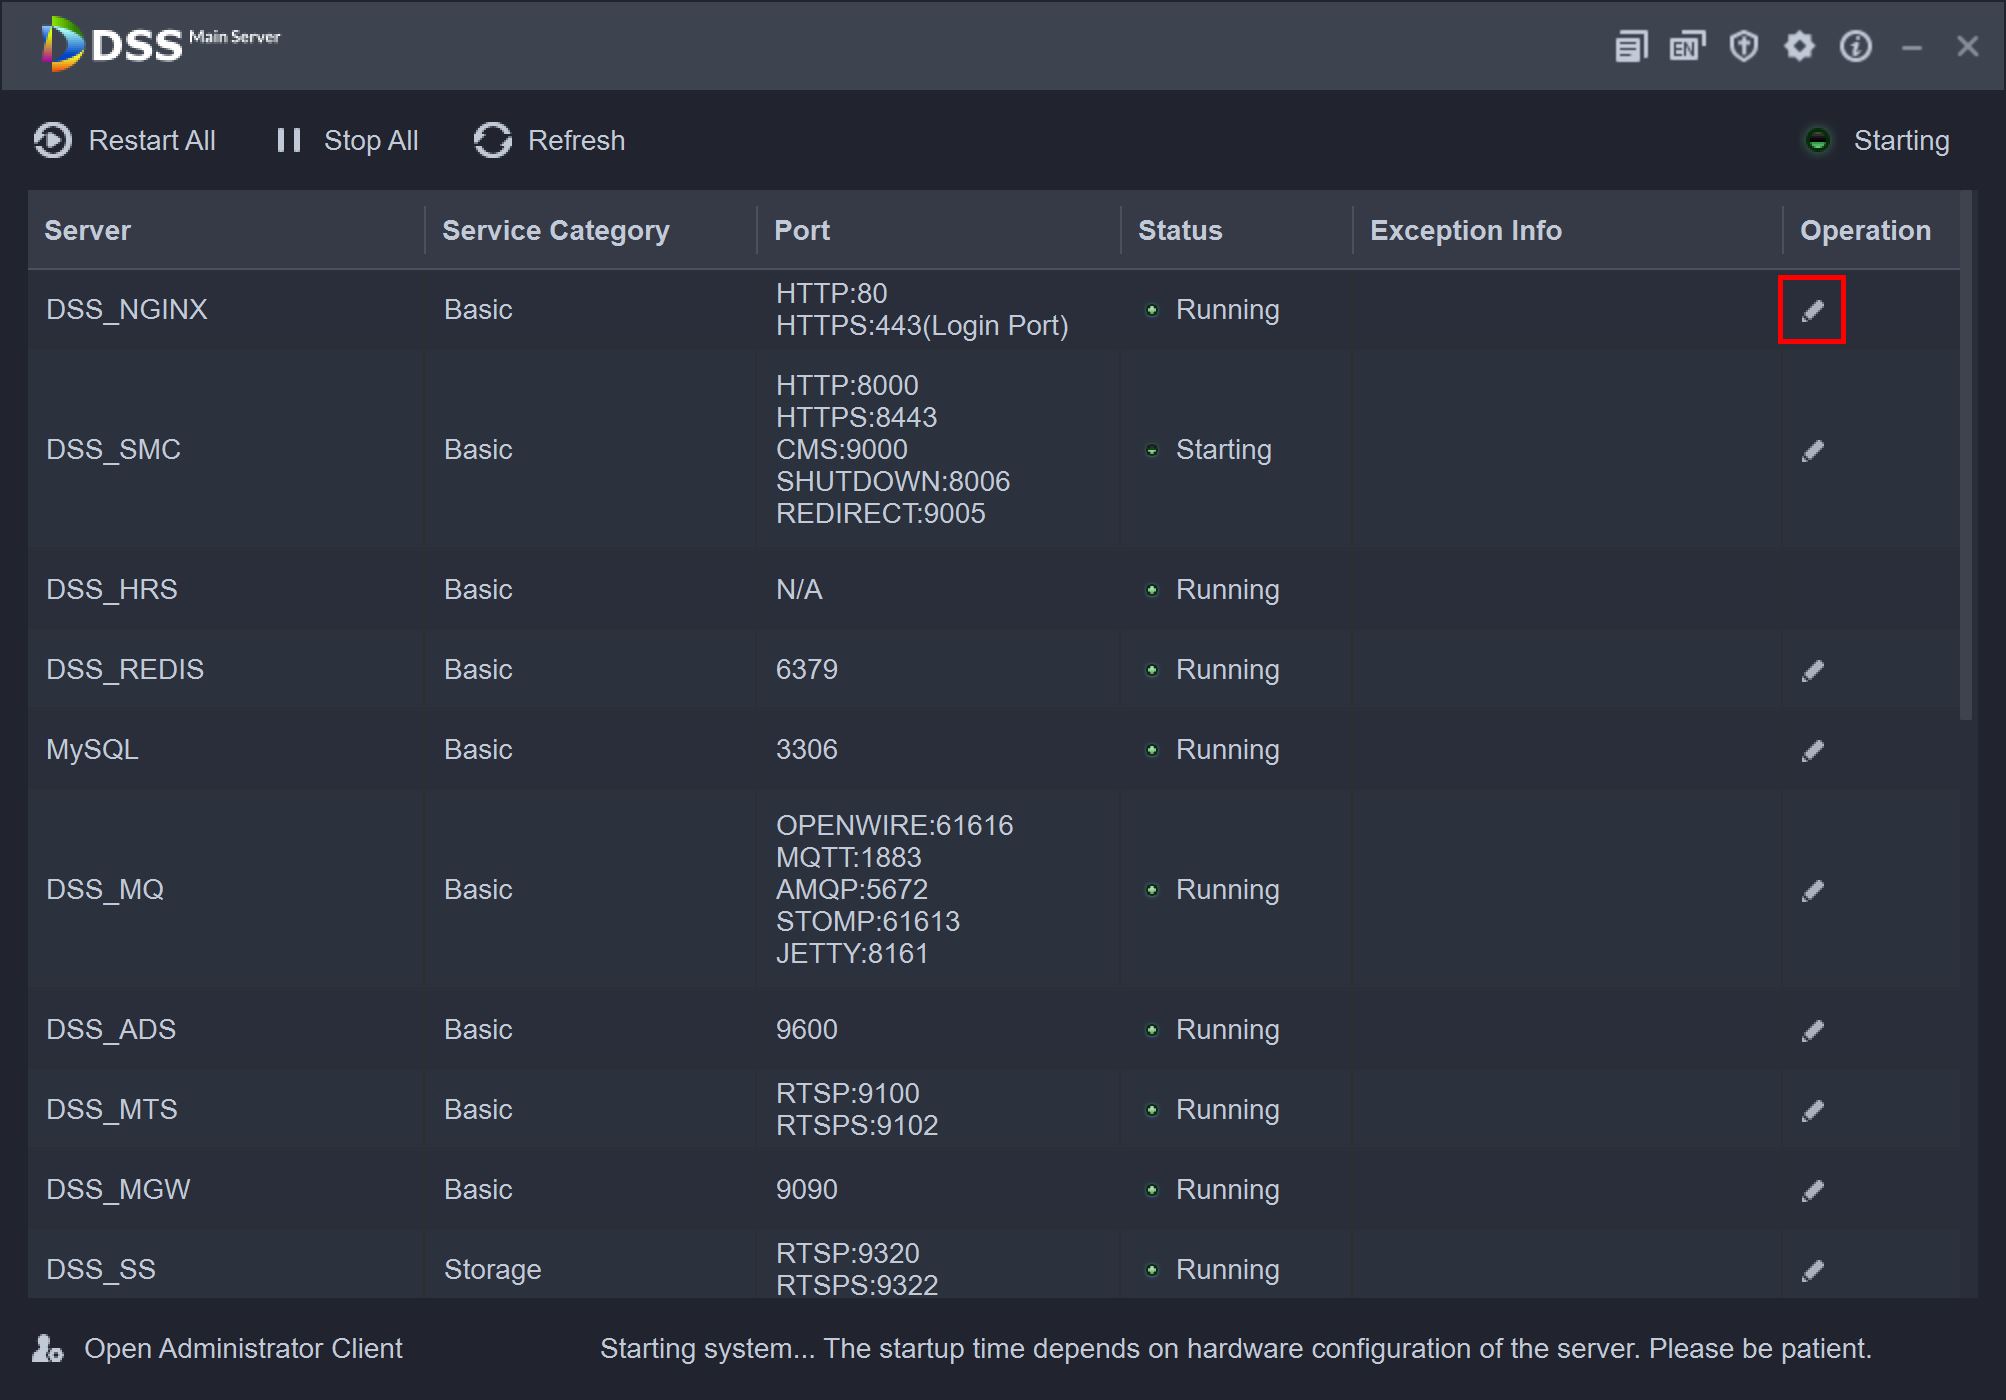Edit the MySQL port setting
The width and height of the screenshot is (2006, 1400).
click(x=1812, y=751)
